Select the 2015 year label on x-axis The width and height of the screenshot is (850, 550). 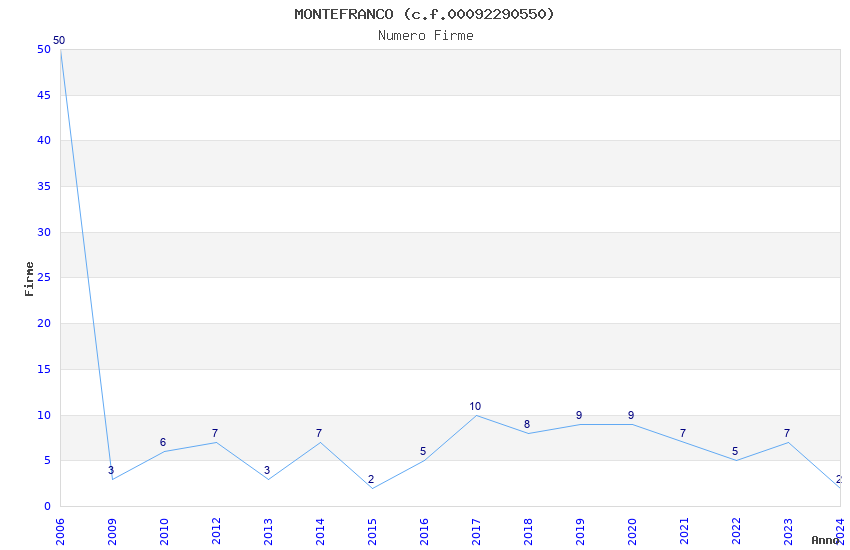coord(372,532)
